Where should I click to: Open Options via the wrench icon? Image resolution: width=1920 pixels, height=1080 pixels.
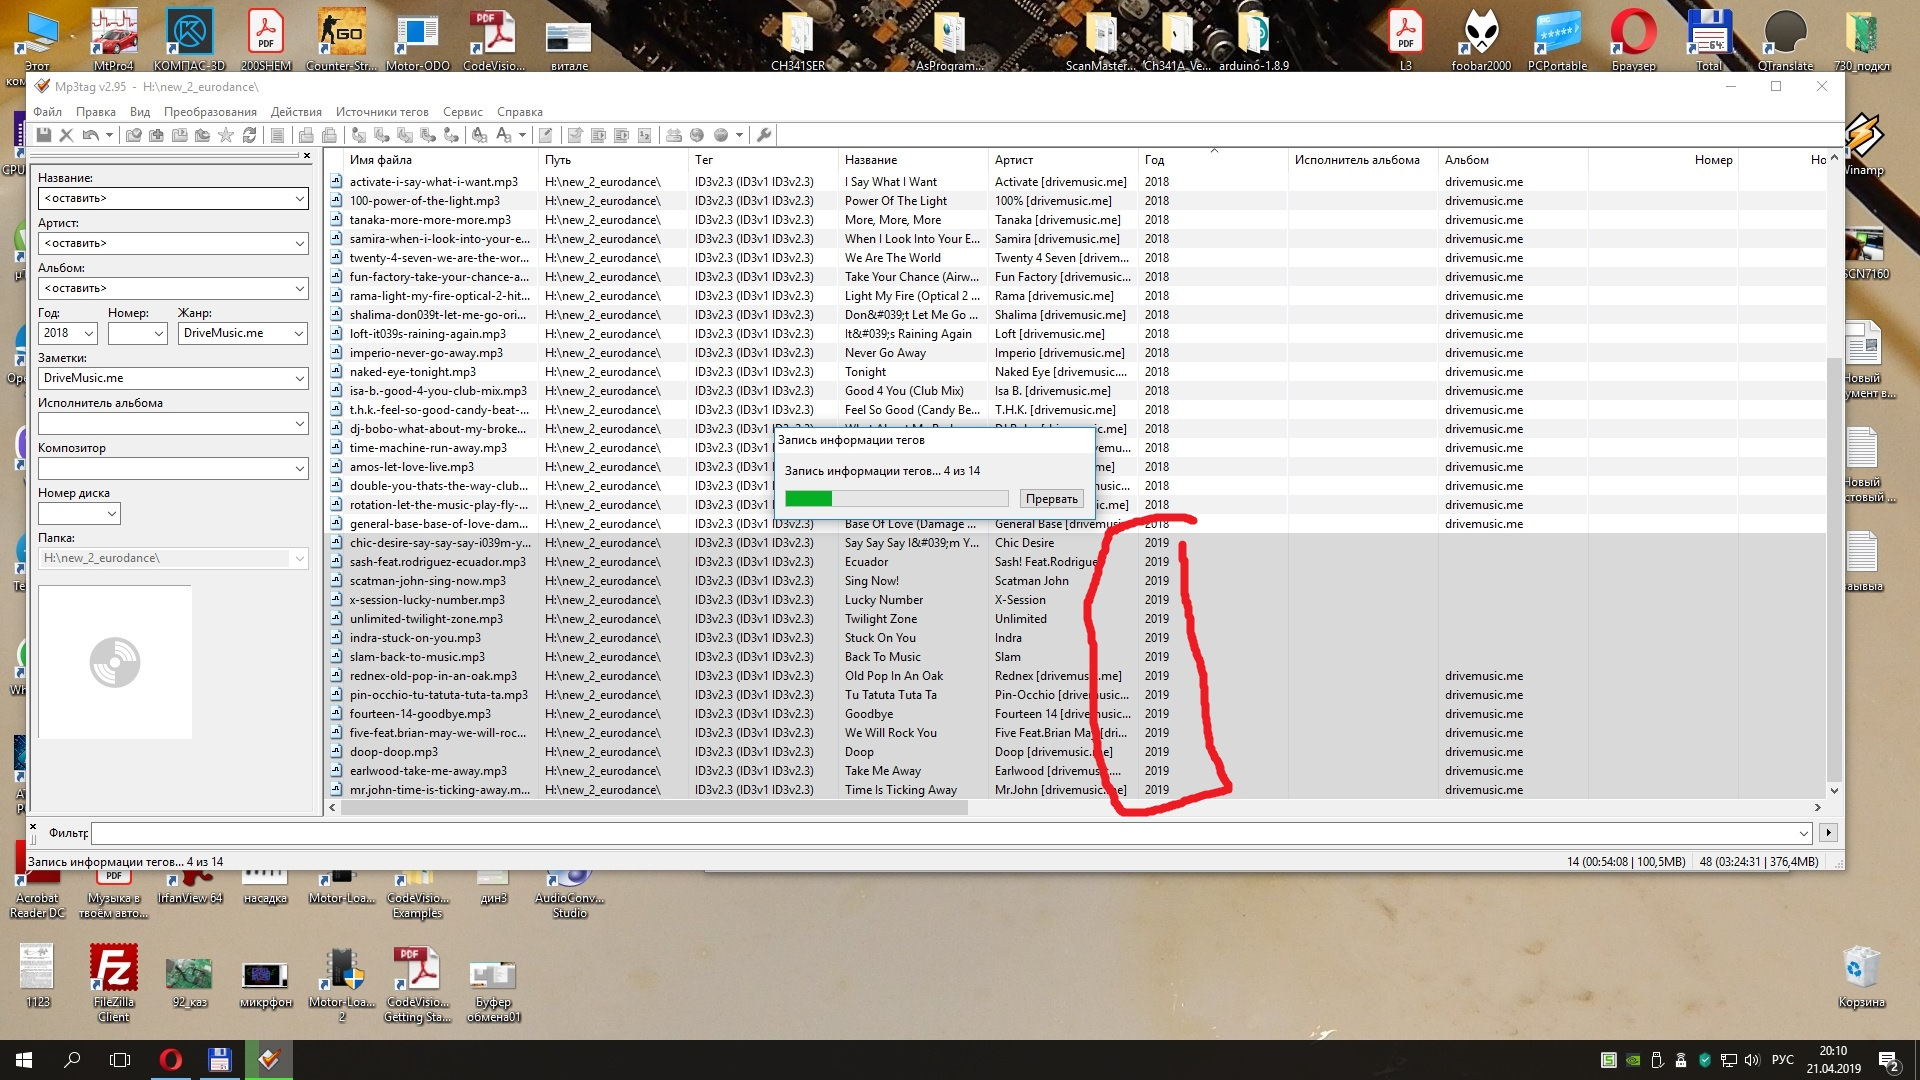[x=764, y=135]
